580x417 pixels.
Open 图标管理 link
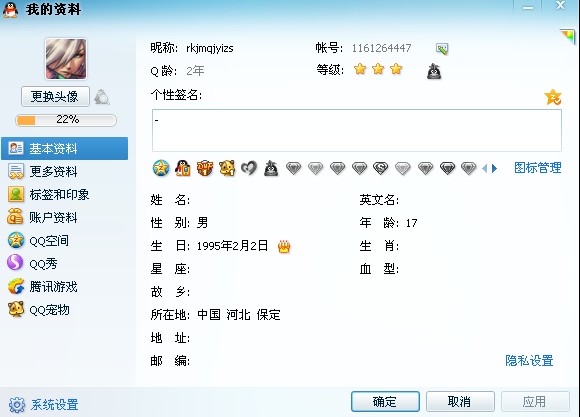pos(538,168)
